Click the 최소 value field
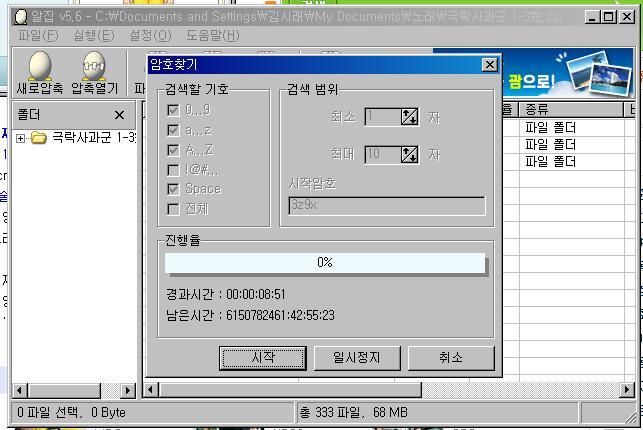The width and height of the screenshot is (643, 430). click(383, 117)
